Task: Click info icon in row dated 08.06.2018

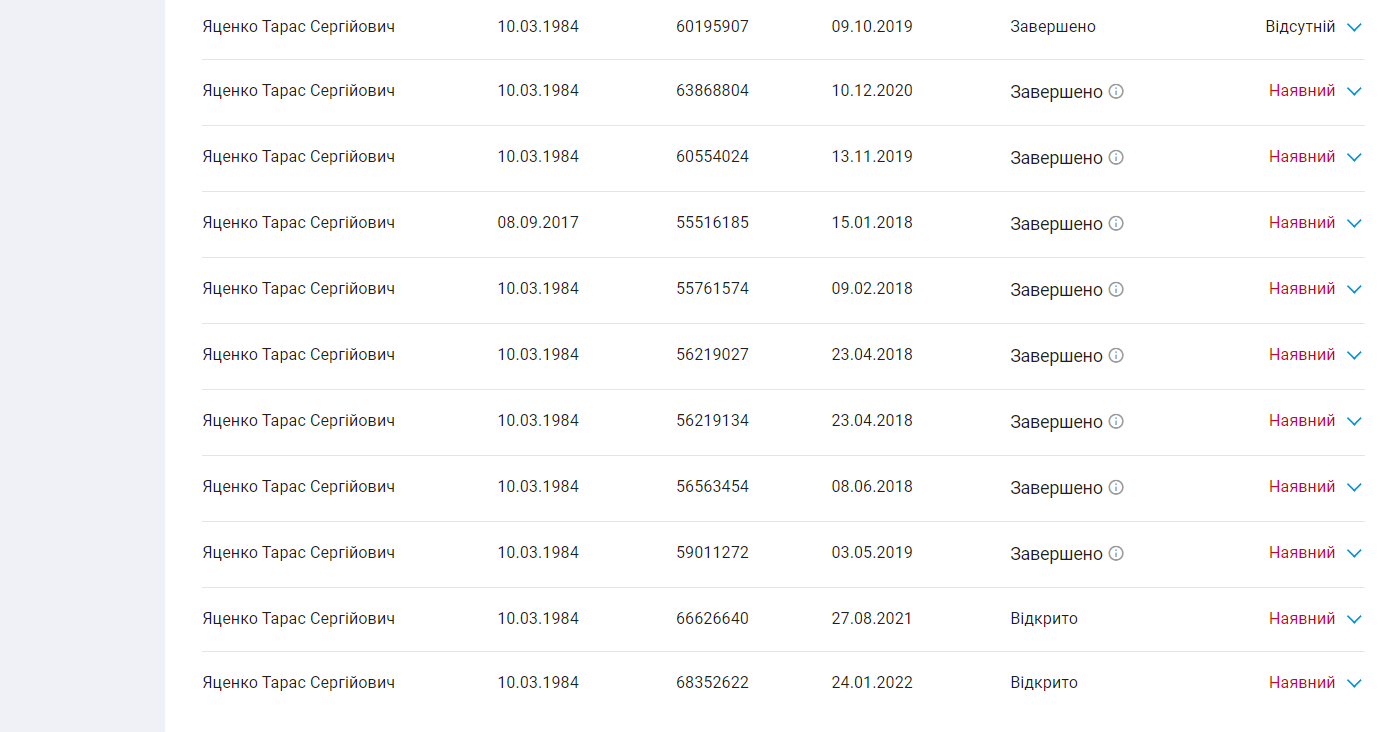Action: tap(1116, 487)
